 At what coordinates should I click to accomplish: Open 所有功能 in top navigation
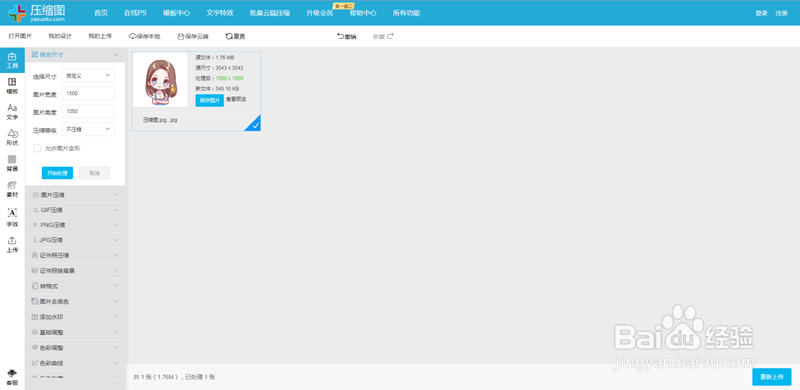(x=406, y=13)
